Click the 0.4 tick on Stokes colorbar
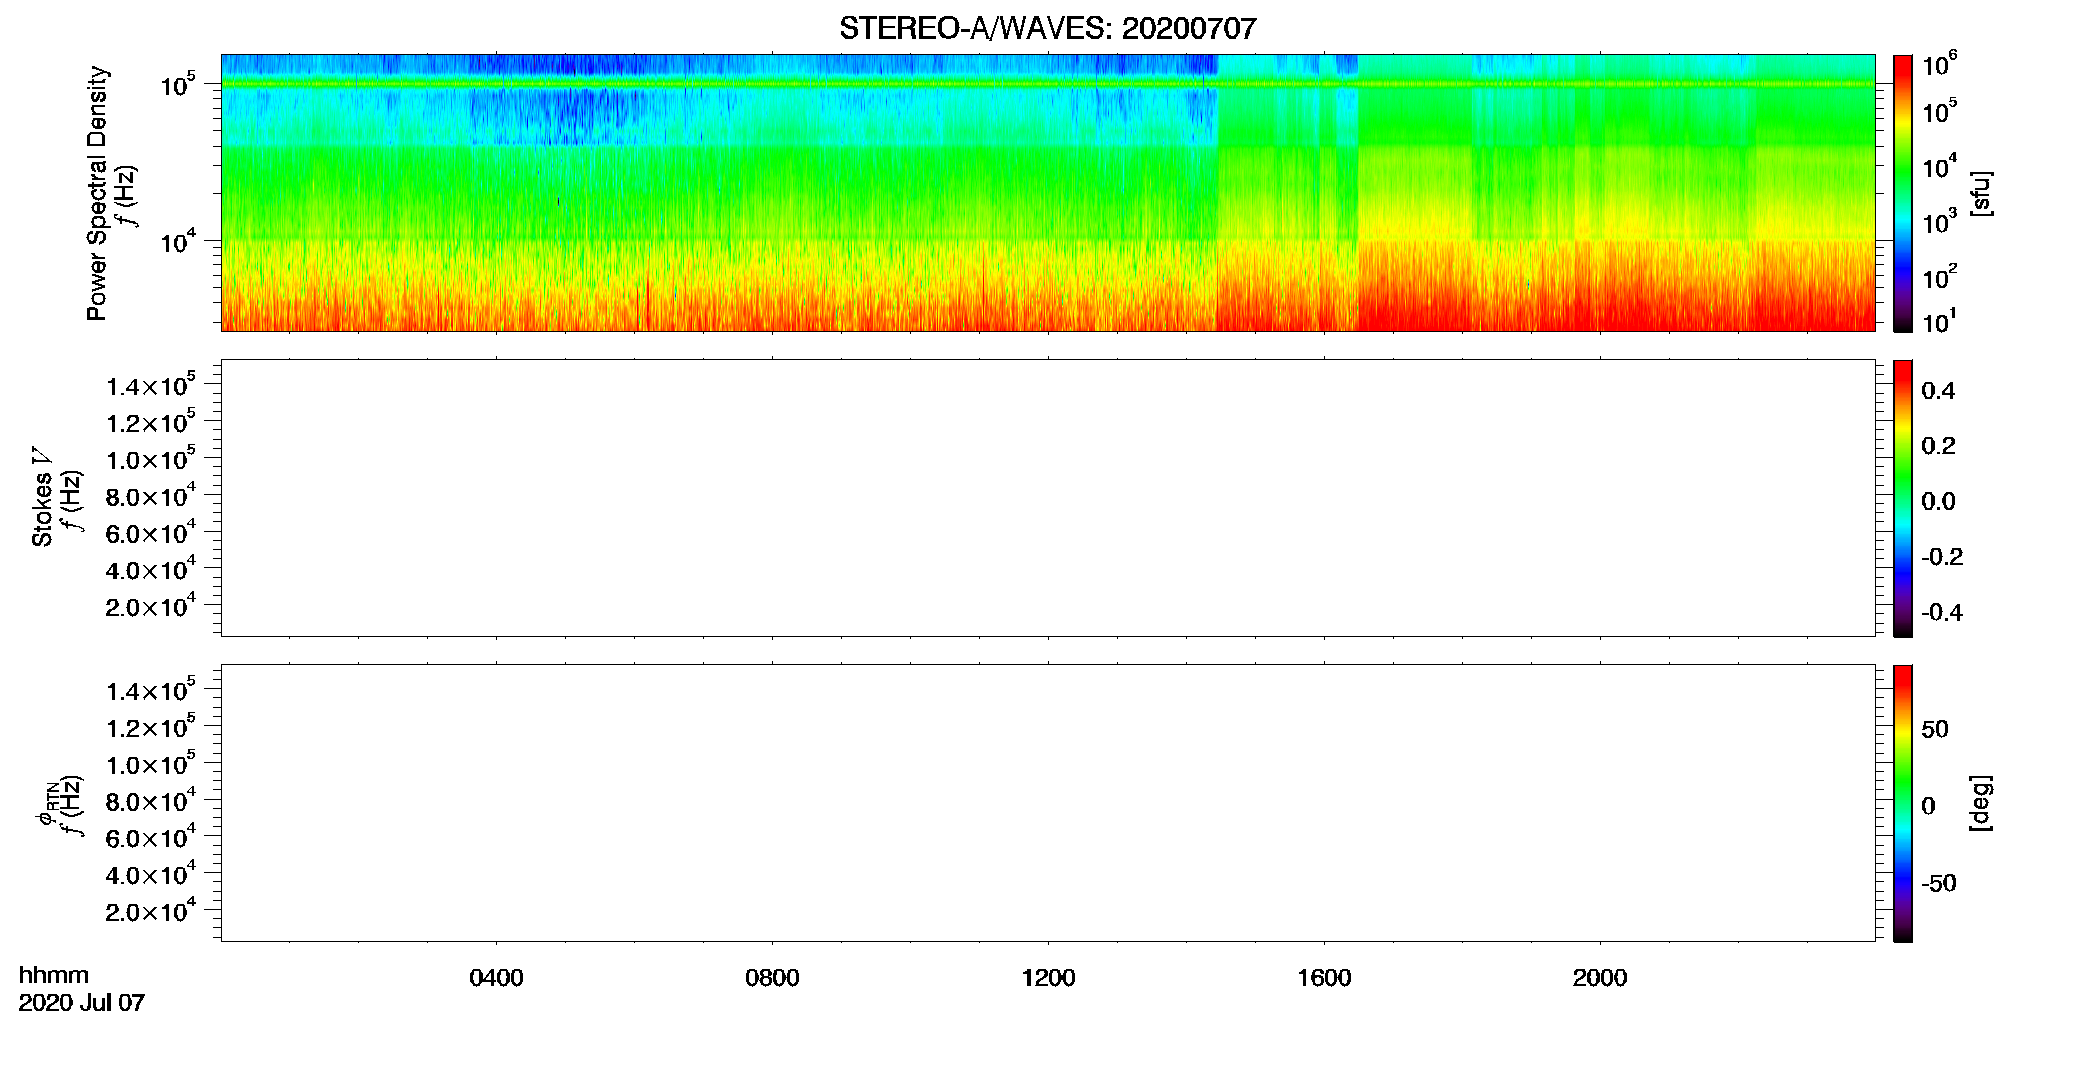The width and height of the screenshot is (2096, 1080). [1938, 391]
